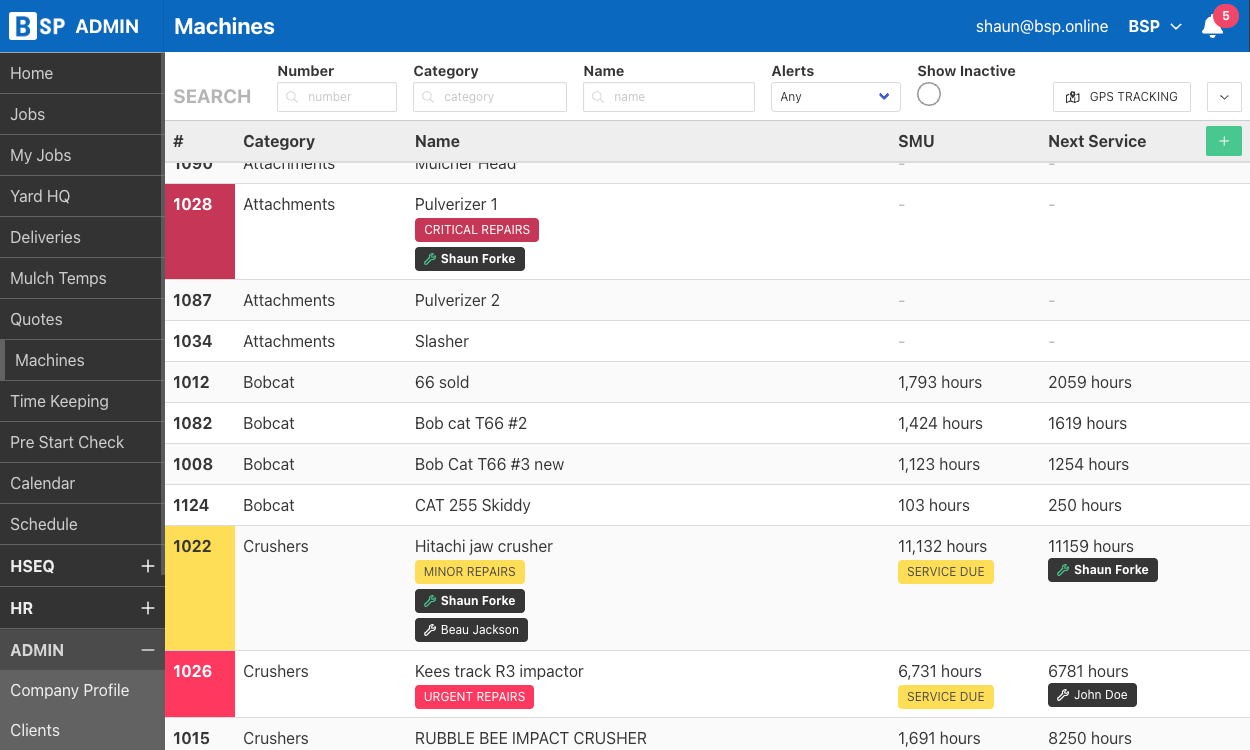Click the Next Service column header
The height and width of the screenshot is (750, 1250).
click(1097, 141)
